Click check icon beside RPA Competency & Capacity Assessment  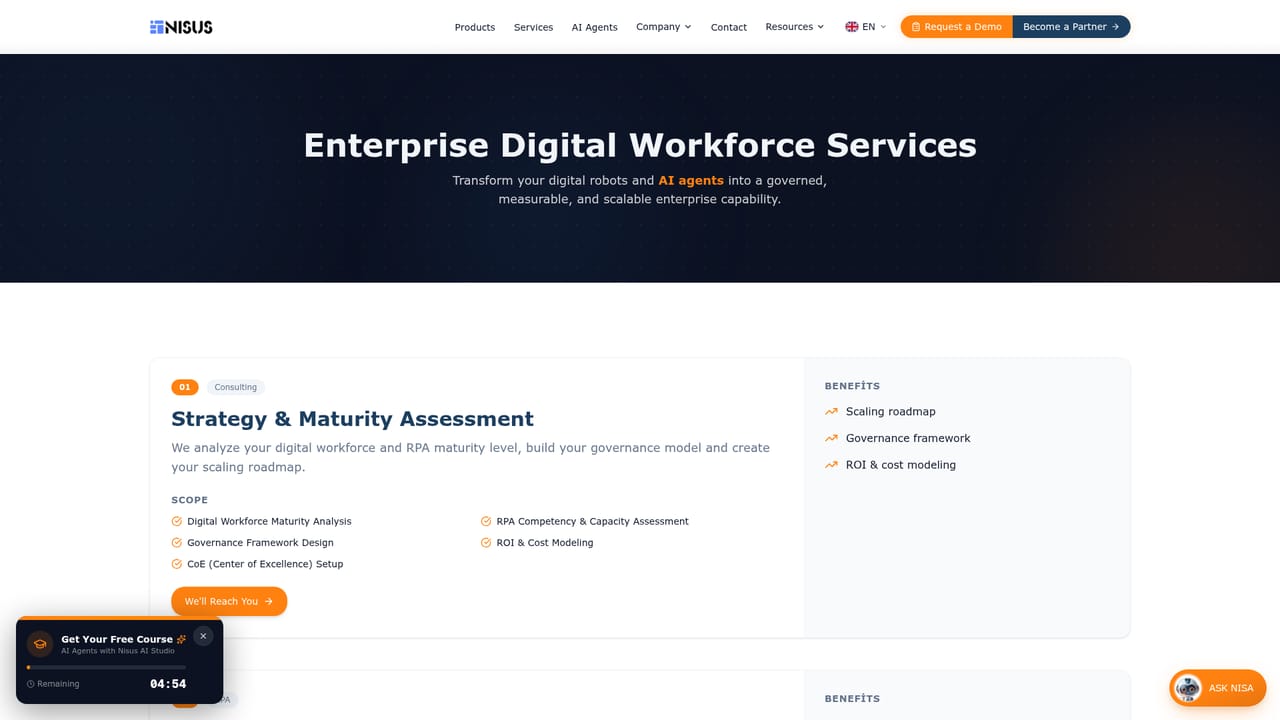486,521
